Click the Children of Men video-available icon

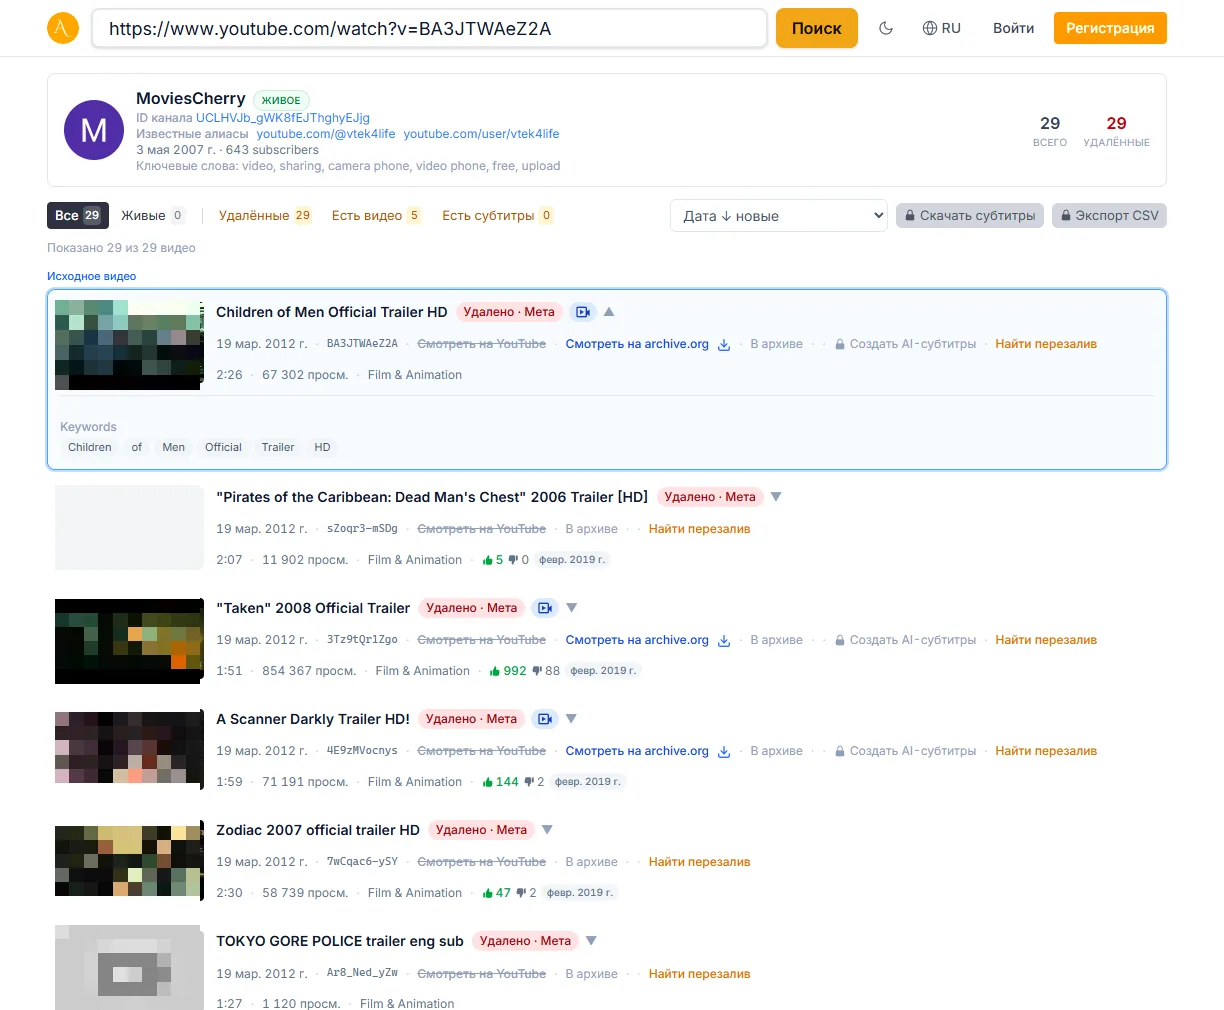(x=583, y=312)
